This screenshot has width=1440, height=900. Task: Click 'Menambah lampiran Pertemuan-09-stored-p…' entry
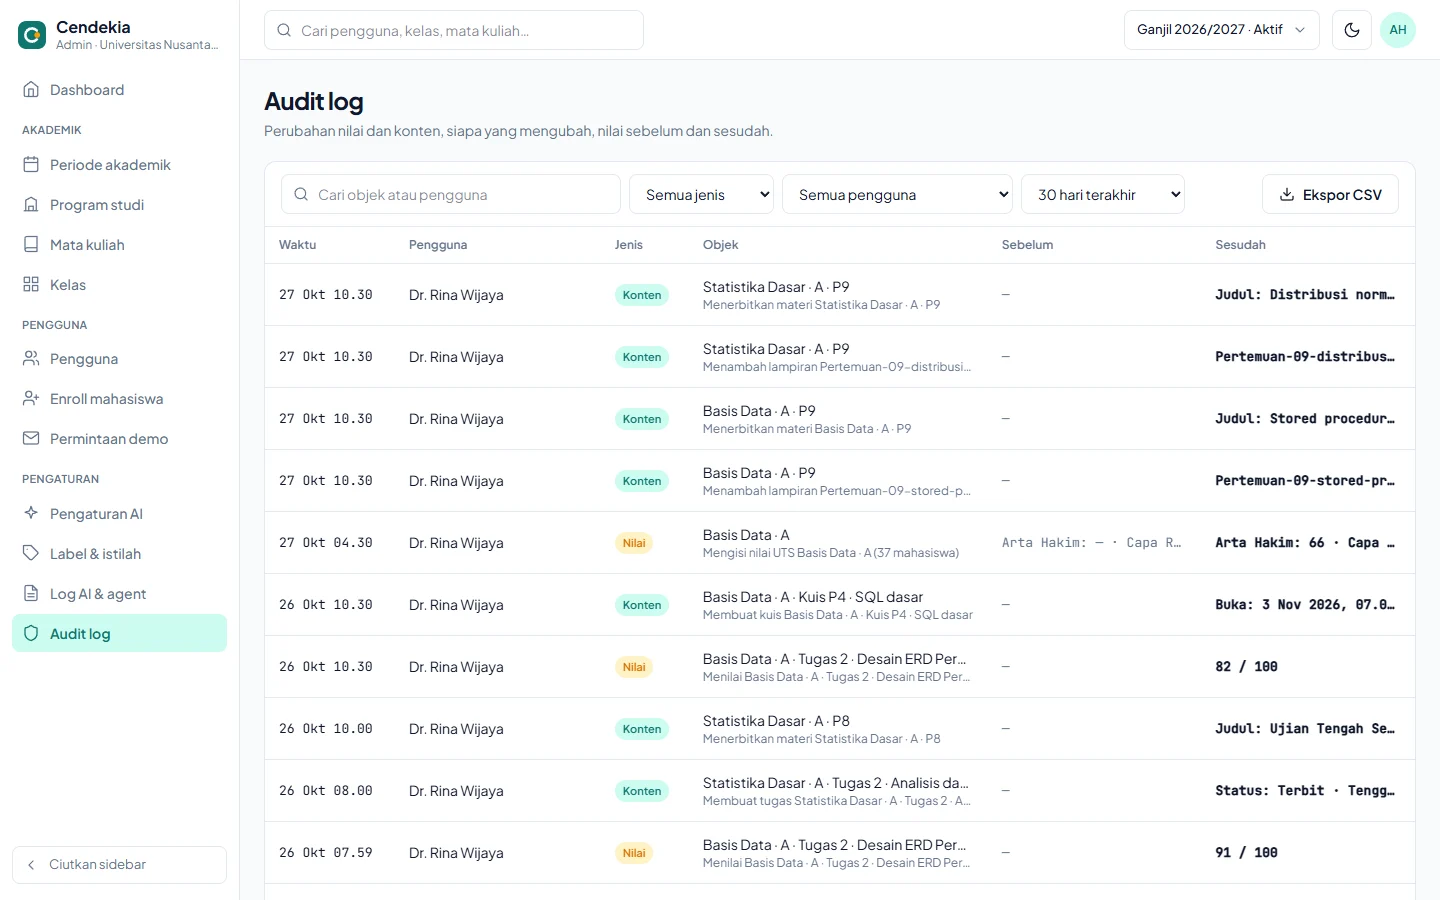pos(836,491)
